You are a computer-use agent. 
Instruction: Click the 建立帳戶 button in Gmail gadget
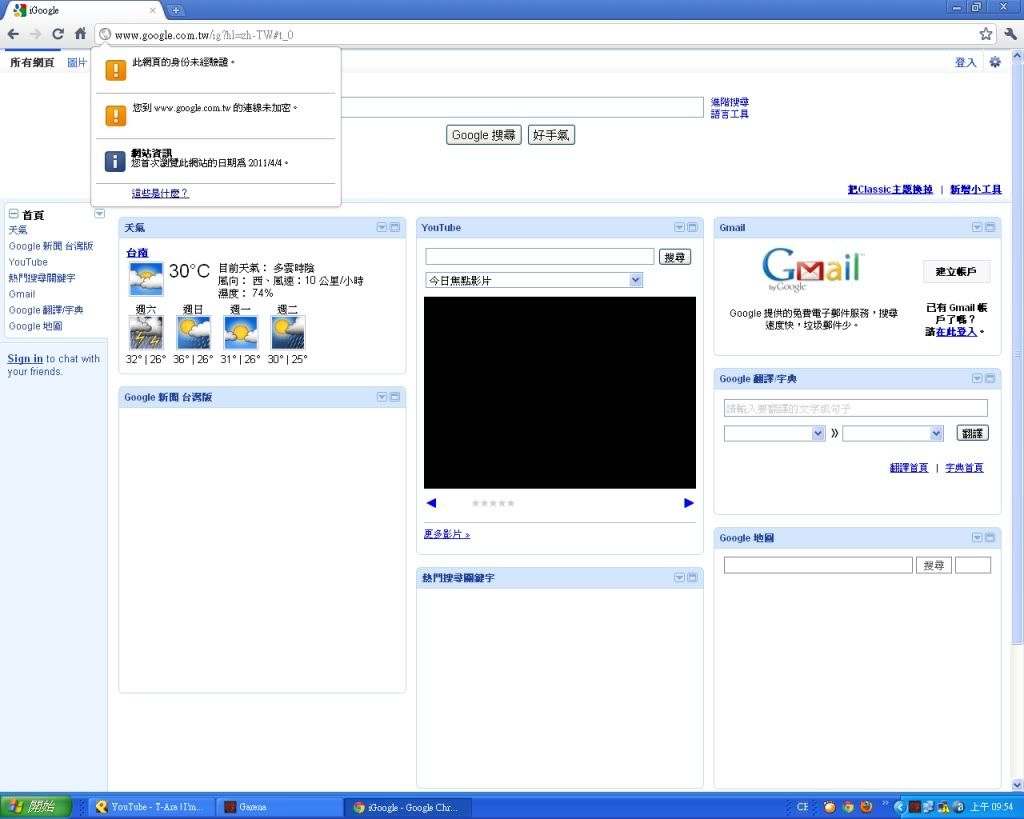956,272
